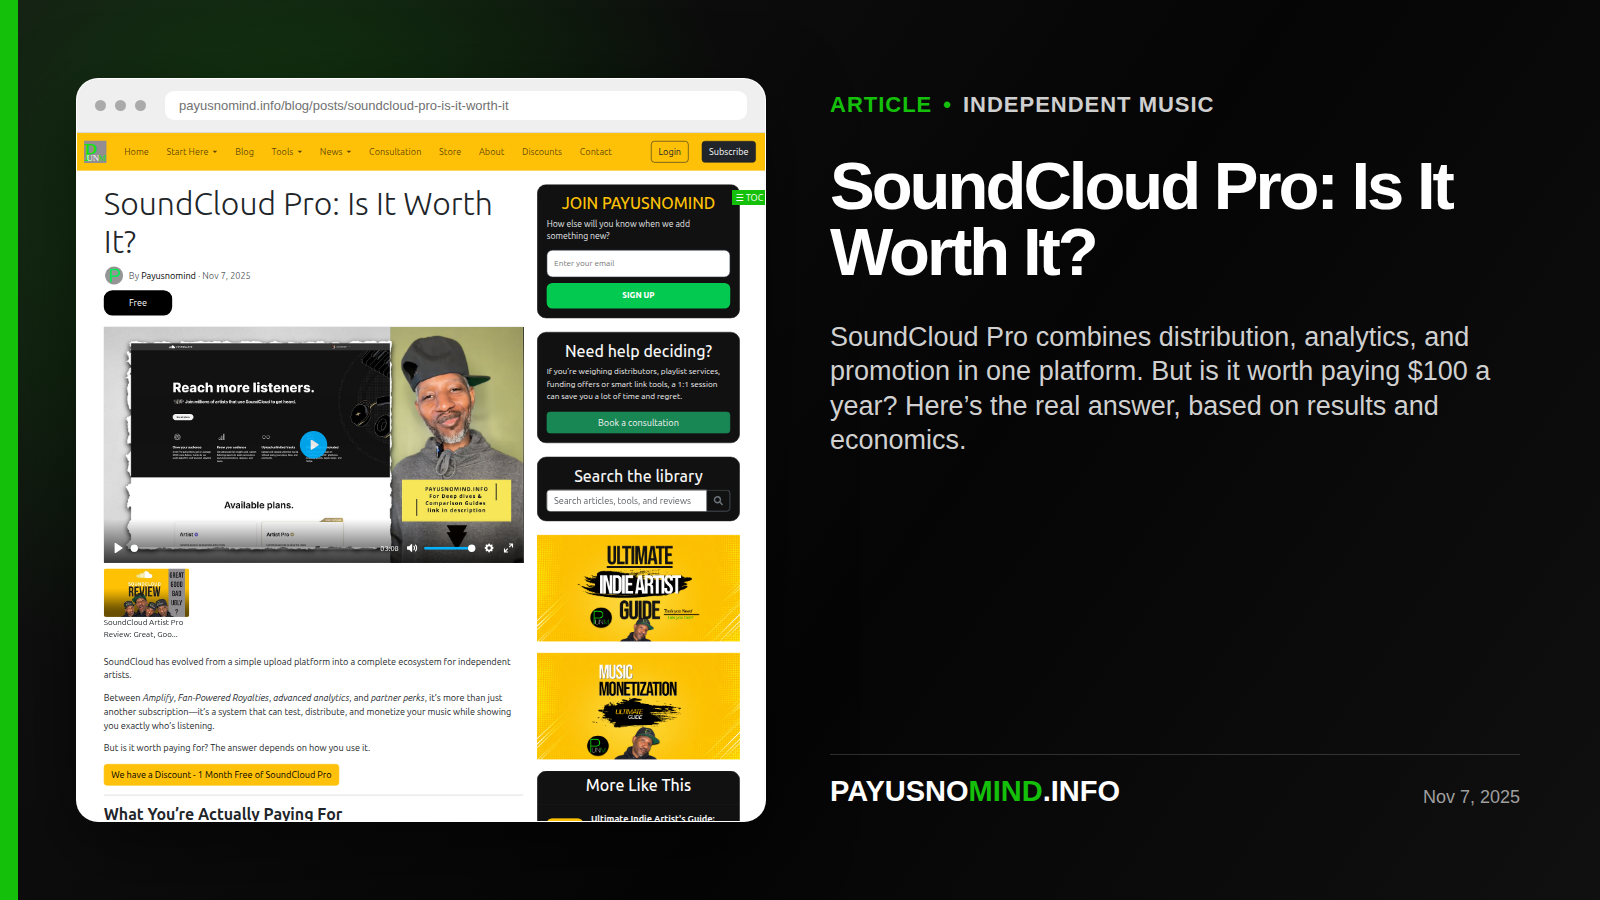The width and height of the screenshot is (1600, 900).
Task: Click the 03:08 video duration text
Action: click(389, 548)
